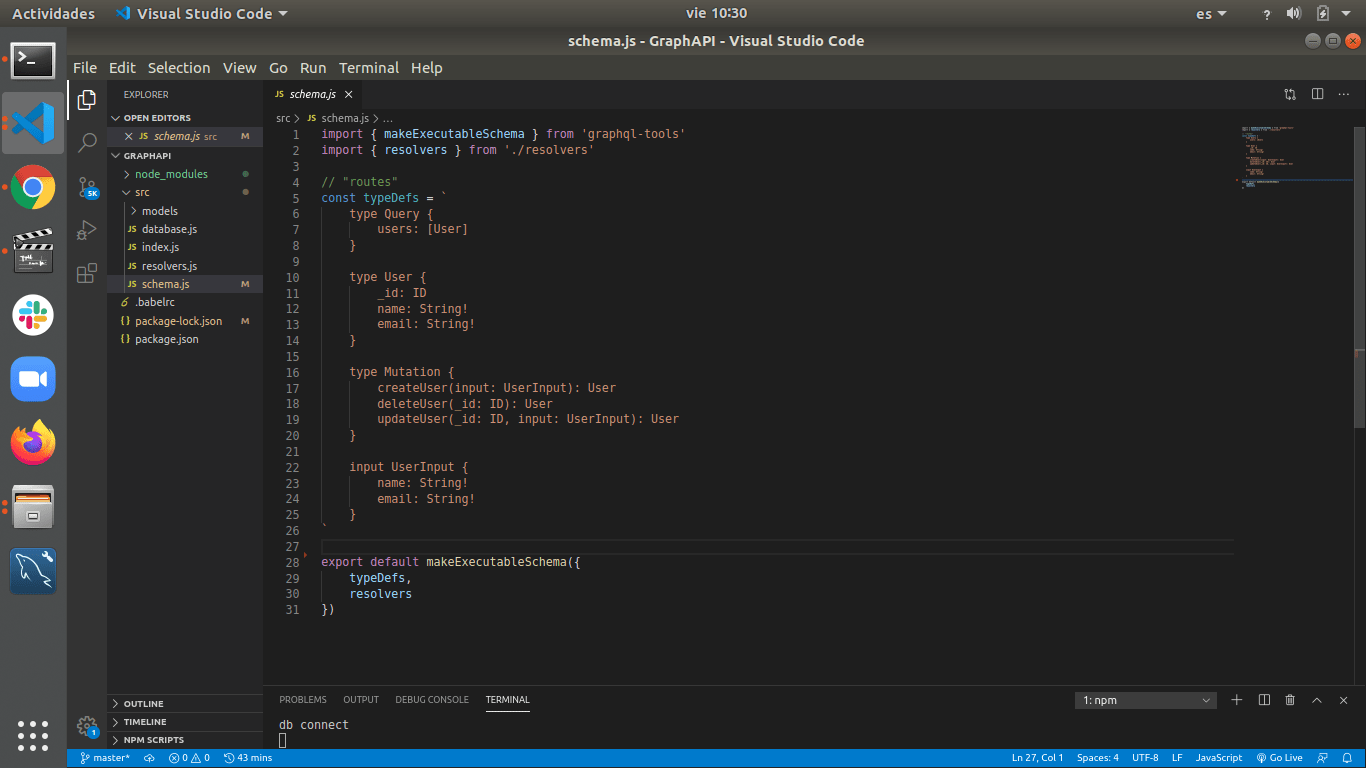Open the Terminal menu in the menu bar

[368, 68]
